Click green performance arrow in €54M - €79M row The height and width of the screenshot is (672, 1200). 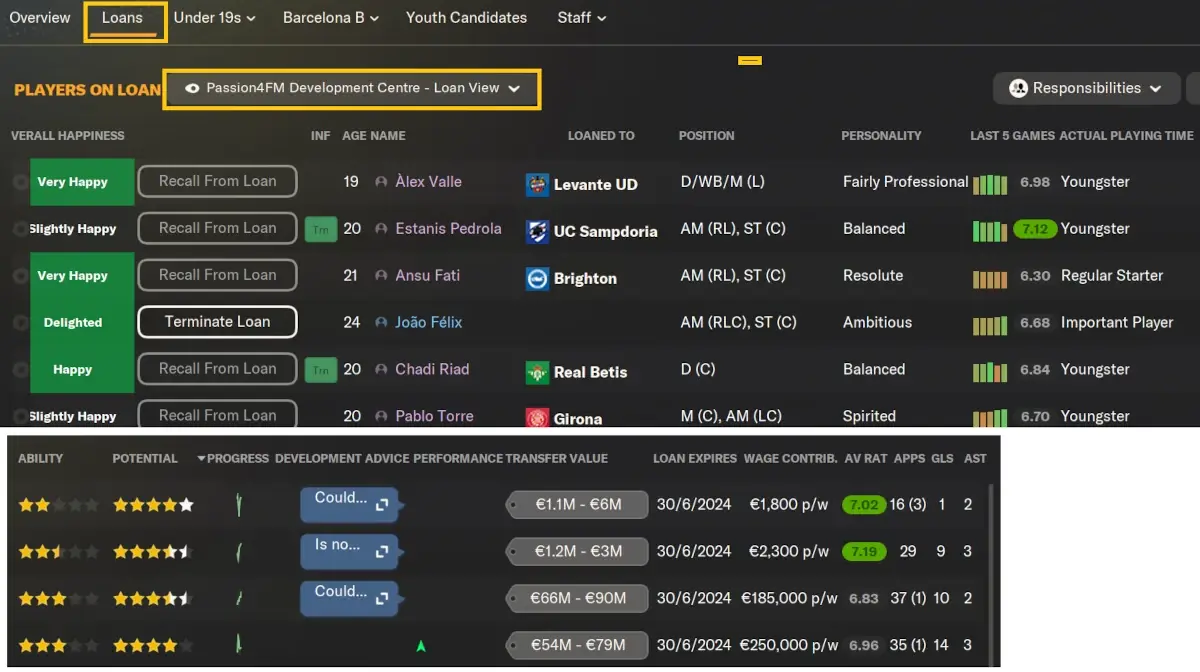[421, 646]
